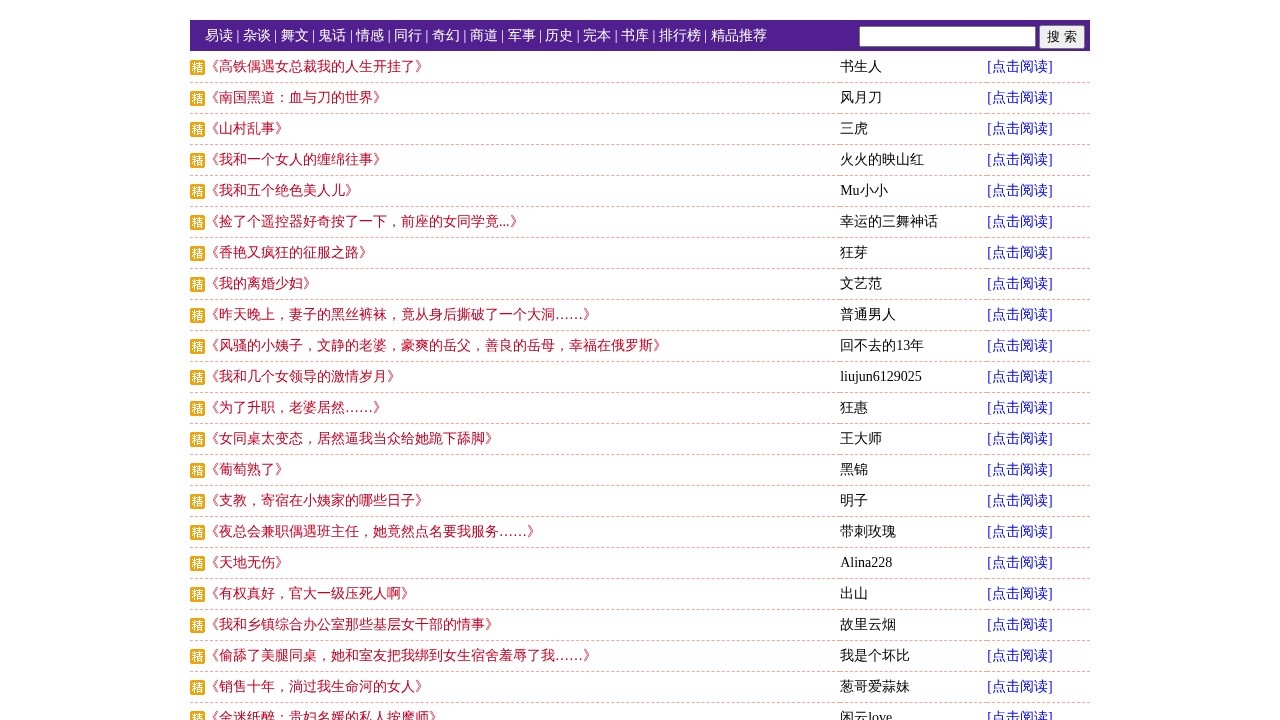Click the 精 badge beside 《我的离婚少妇》
The height and width of the screenshot is (720, 1280).
pyautogui.click(x=197, y=285)
